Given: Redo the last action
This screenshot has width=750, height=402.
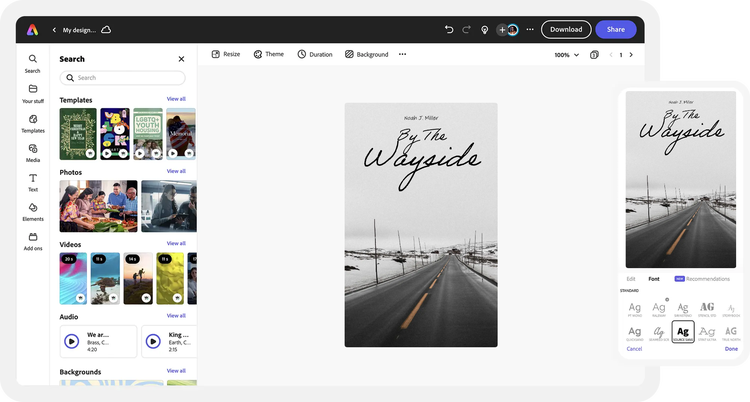Looking at the screenshot, I should point(466,30).
